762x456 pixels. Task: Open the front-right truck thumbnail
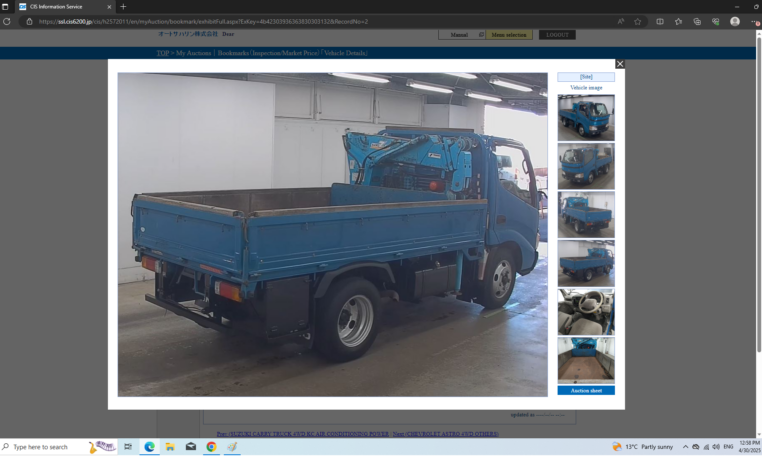(x=586, y=118)
